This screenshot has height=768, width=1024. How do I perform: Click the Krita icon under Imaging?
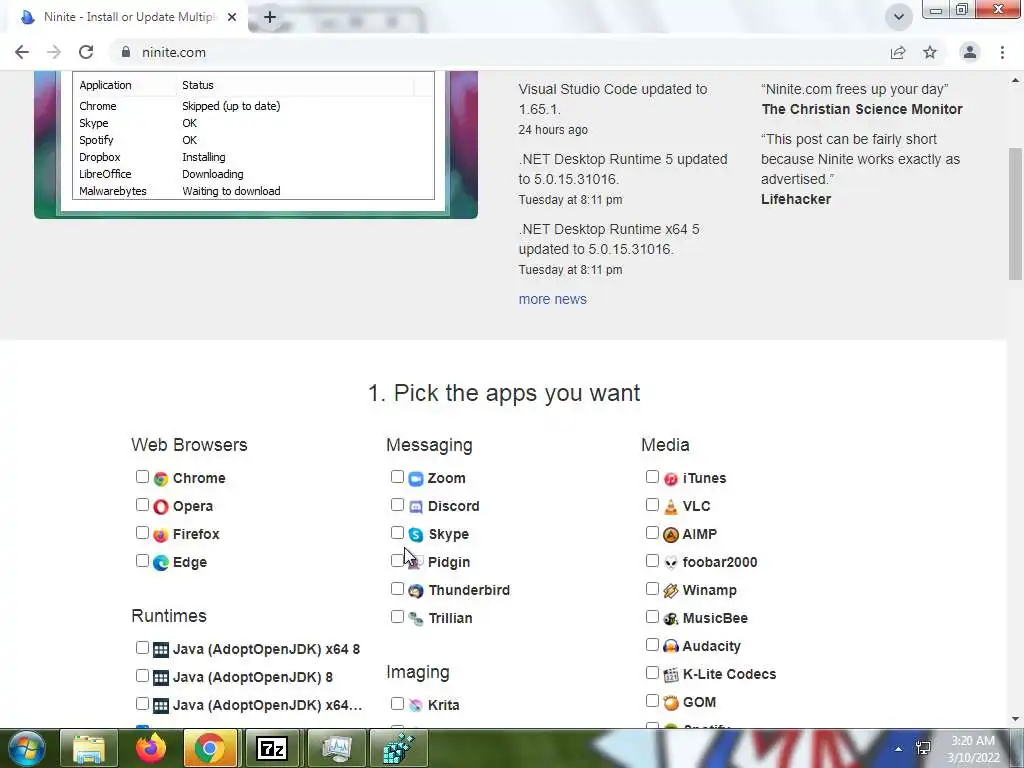[x=416, y=705]
